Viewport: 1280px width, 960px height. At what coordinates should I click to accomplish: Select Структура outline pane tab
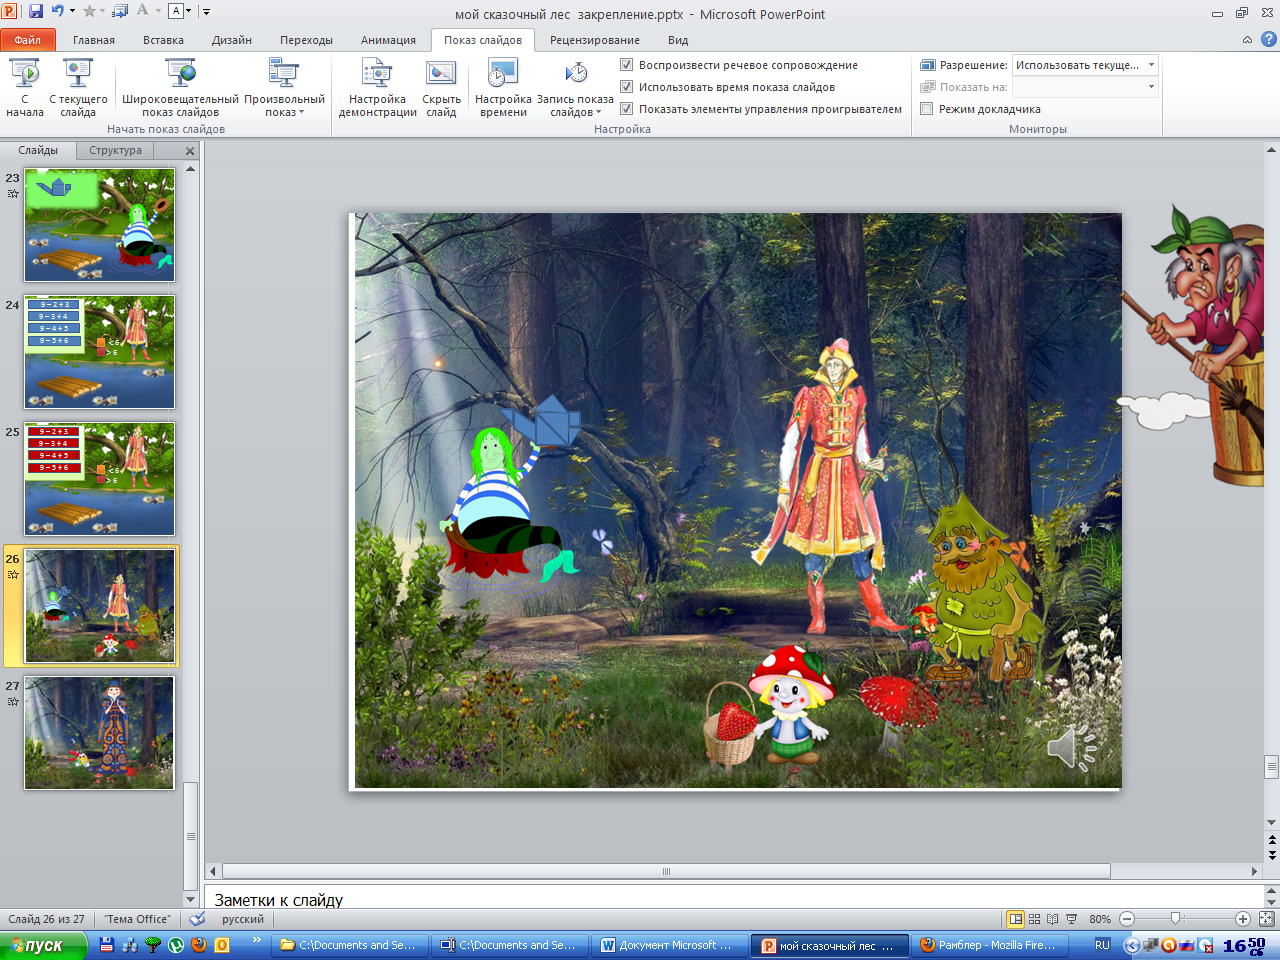click(115, 150)
